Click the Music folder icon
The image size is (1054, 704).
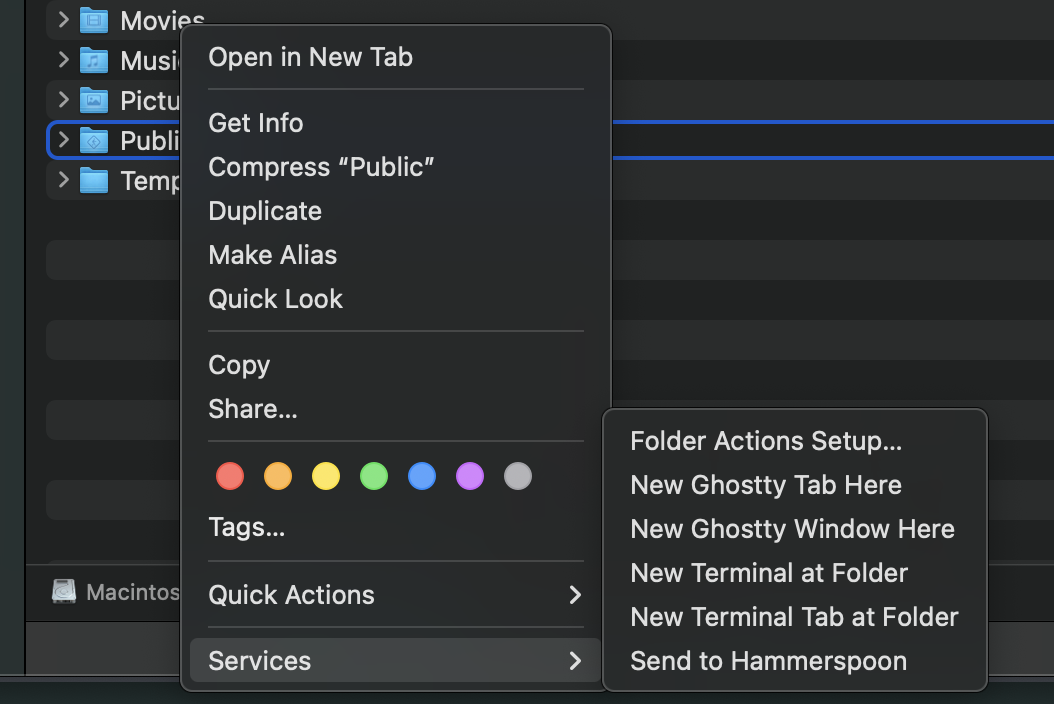pyautogui.click(x=94, y=60)
